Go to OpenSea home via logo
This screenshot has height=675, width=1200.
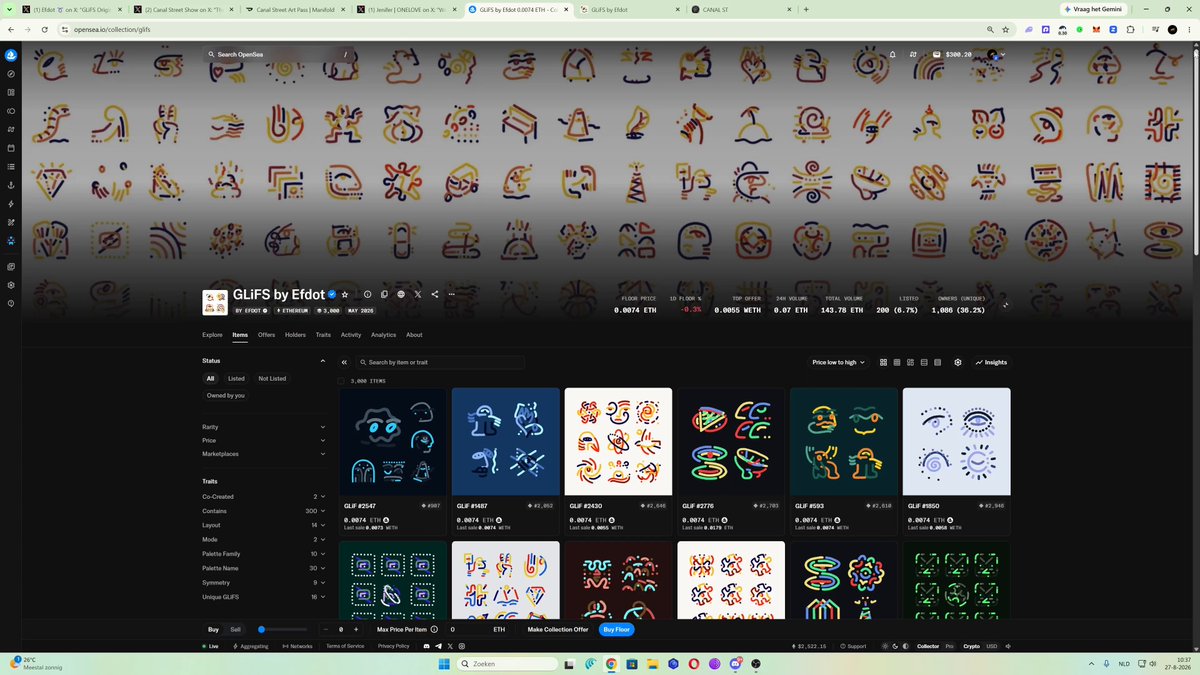(10, 55)
